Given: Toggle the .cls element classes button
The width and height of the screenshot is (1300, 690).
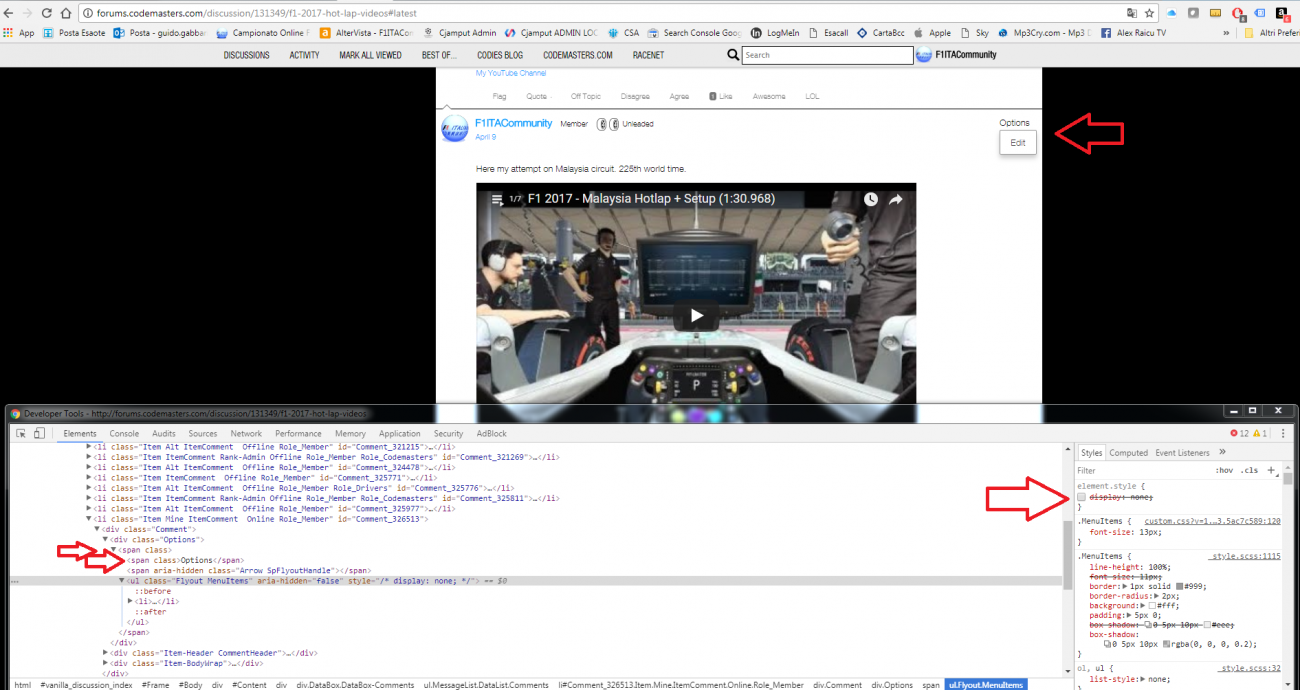Looking at the screenshot, I should pyautogui.click(x=1249, y=470).
